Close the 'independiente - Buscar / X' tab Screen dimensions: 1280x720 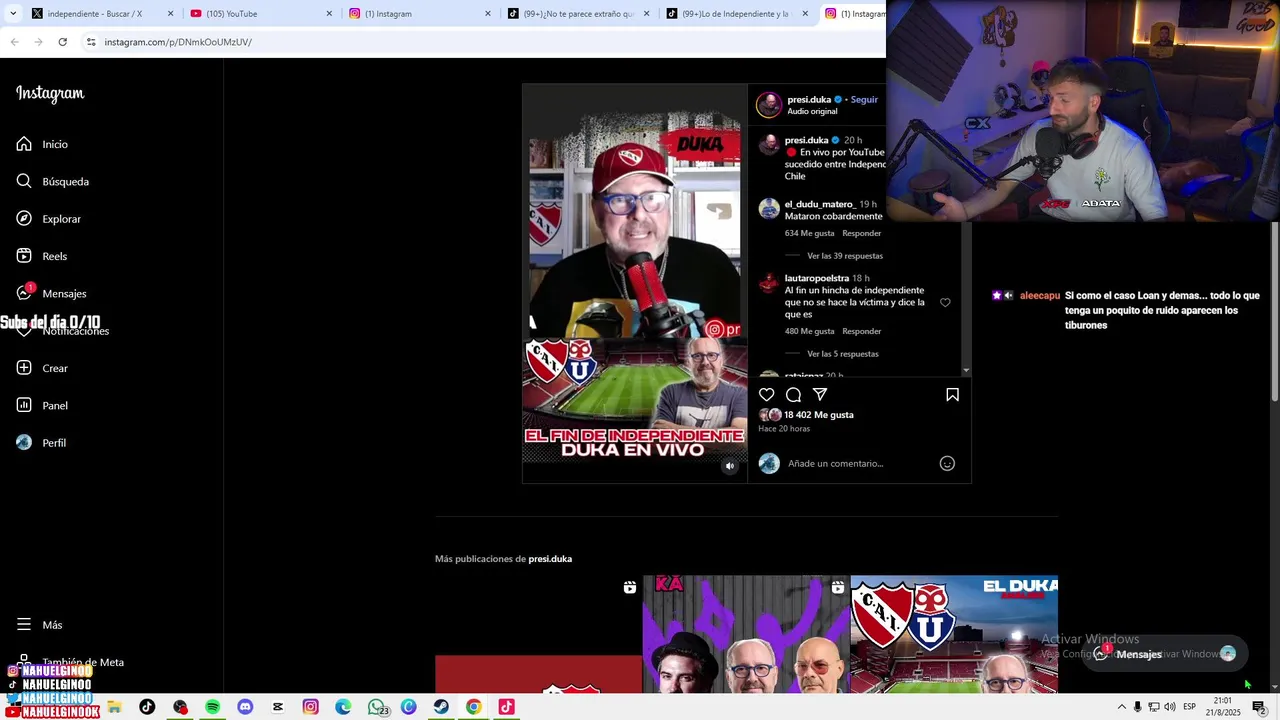170,14
